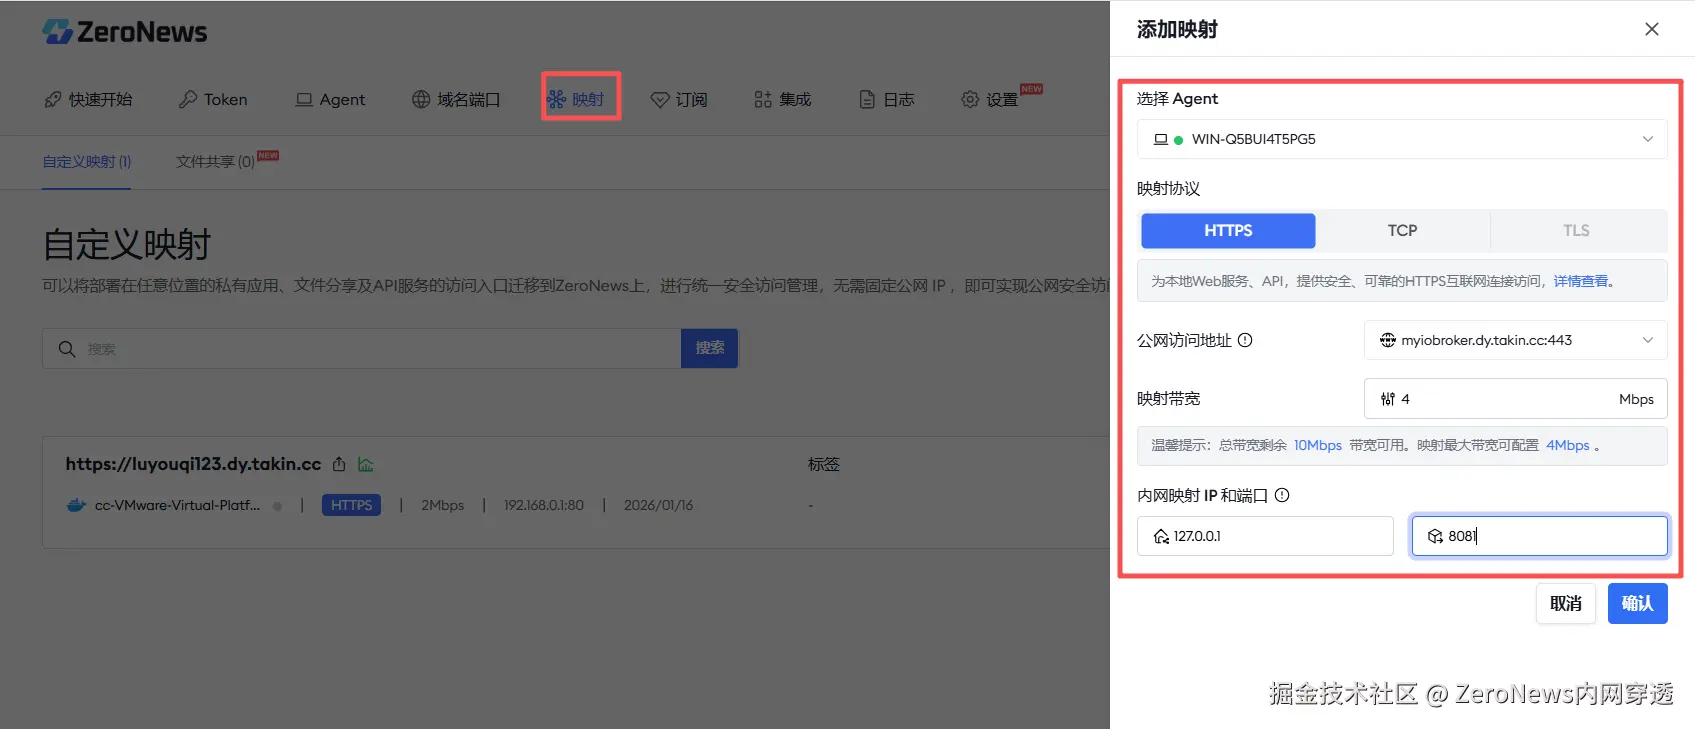
Task: Open the 域名端口 nav item
Action: click(456, 99)
